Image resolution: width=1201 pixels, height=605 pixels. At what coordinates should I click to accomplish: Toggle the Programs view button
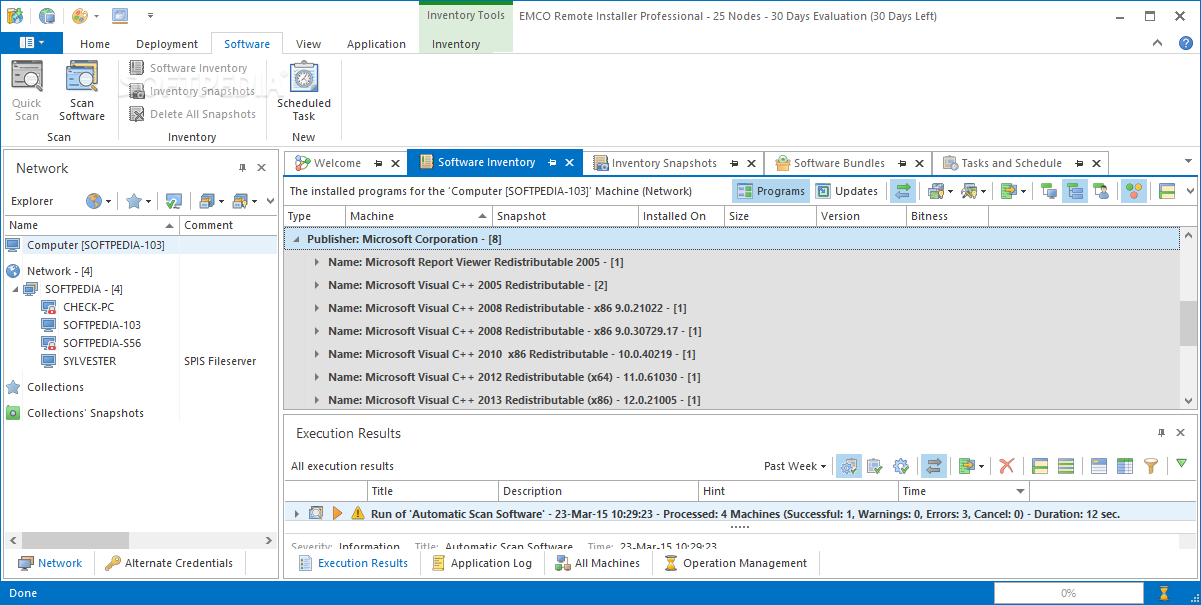click(770, 191)
